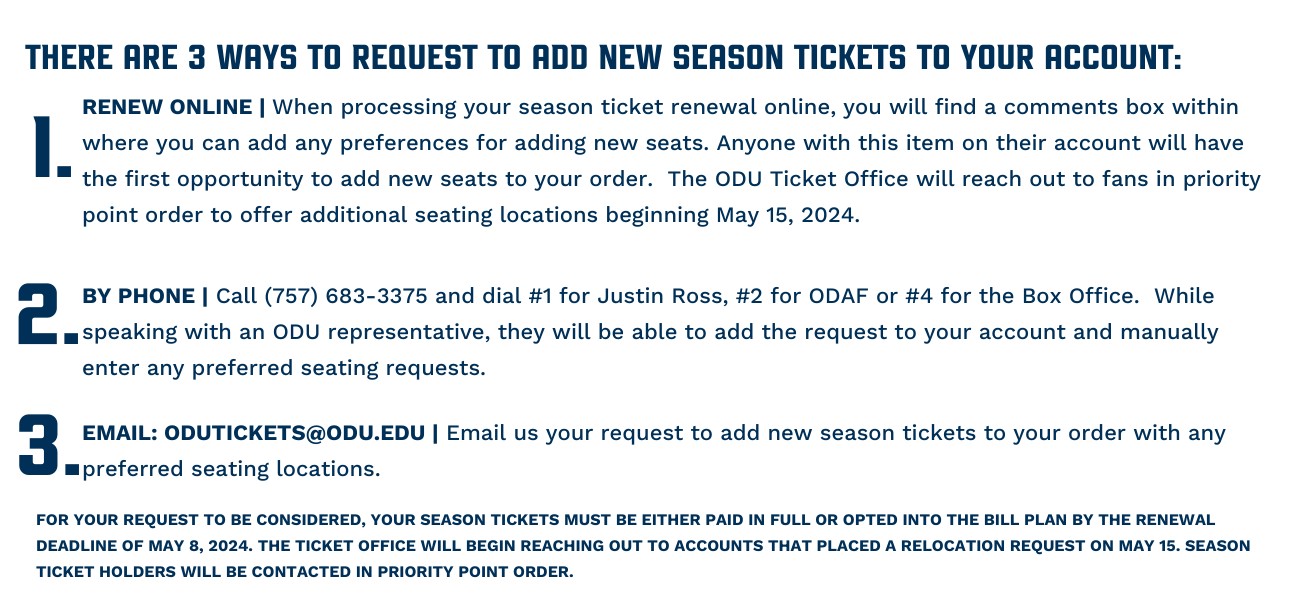Click the large numeral 3 marker
Screen dimensions: 1289x600
[x=48, y=445]
